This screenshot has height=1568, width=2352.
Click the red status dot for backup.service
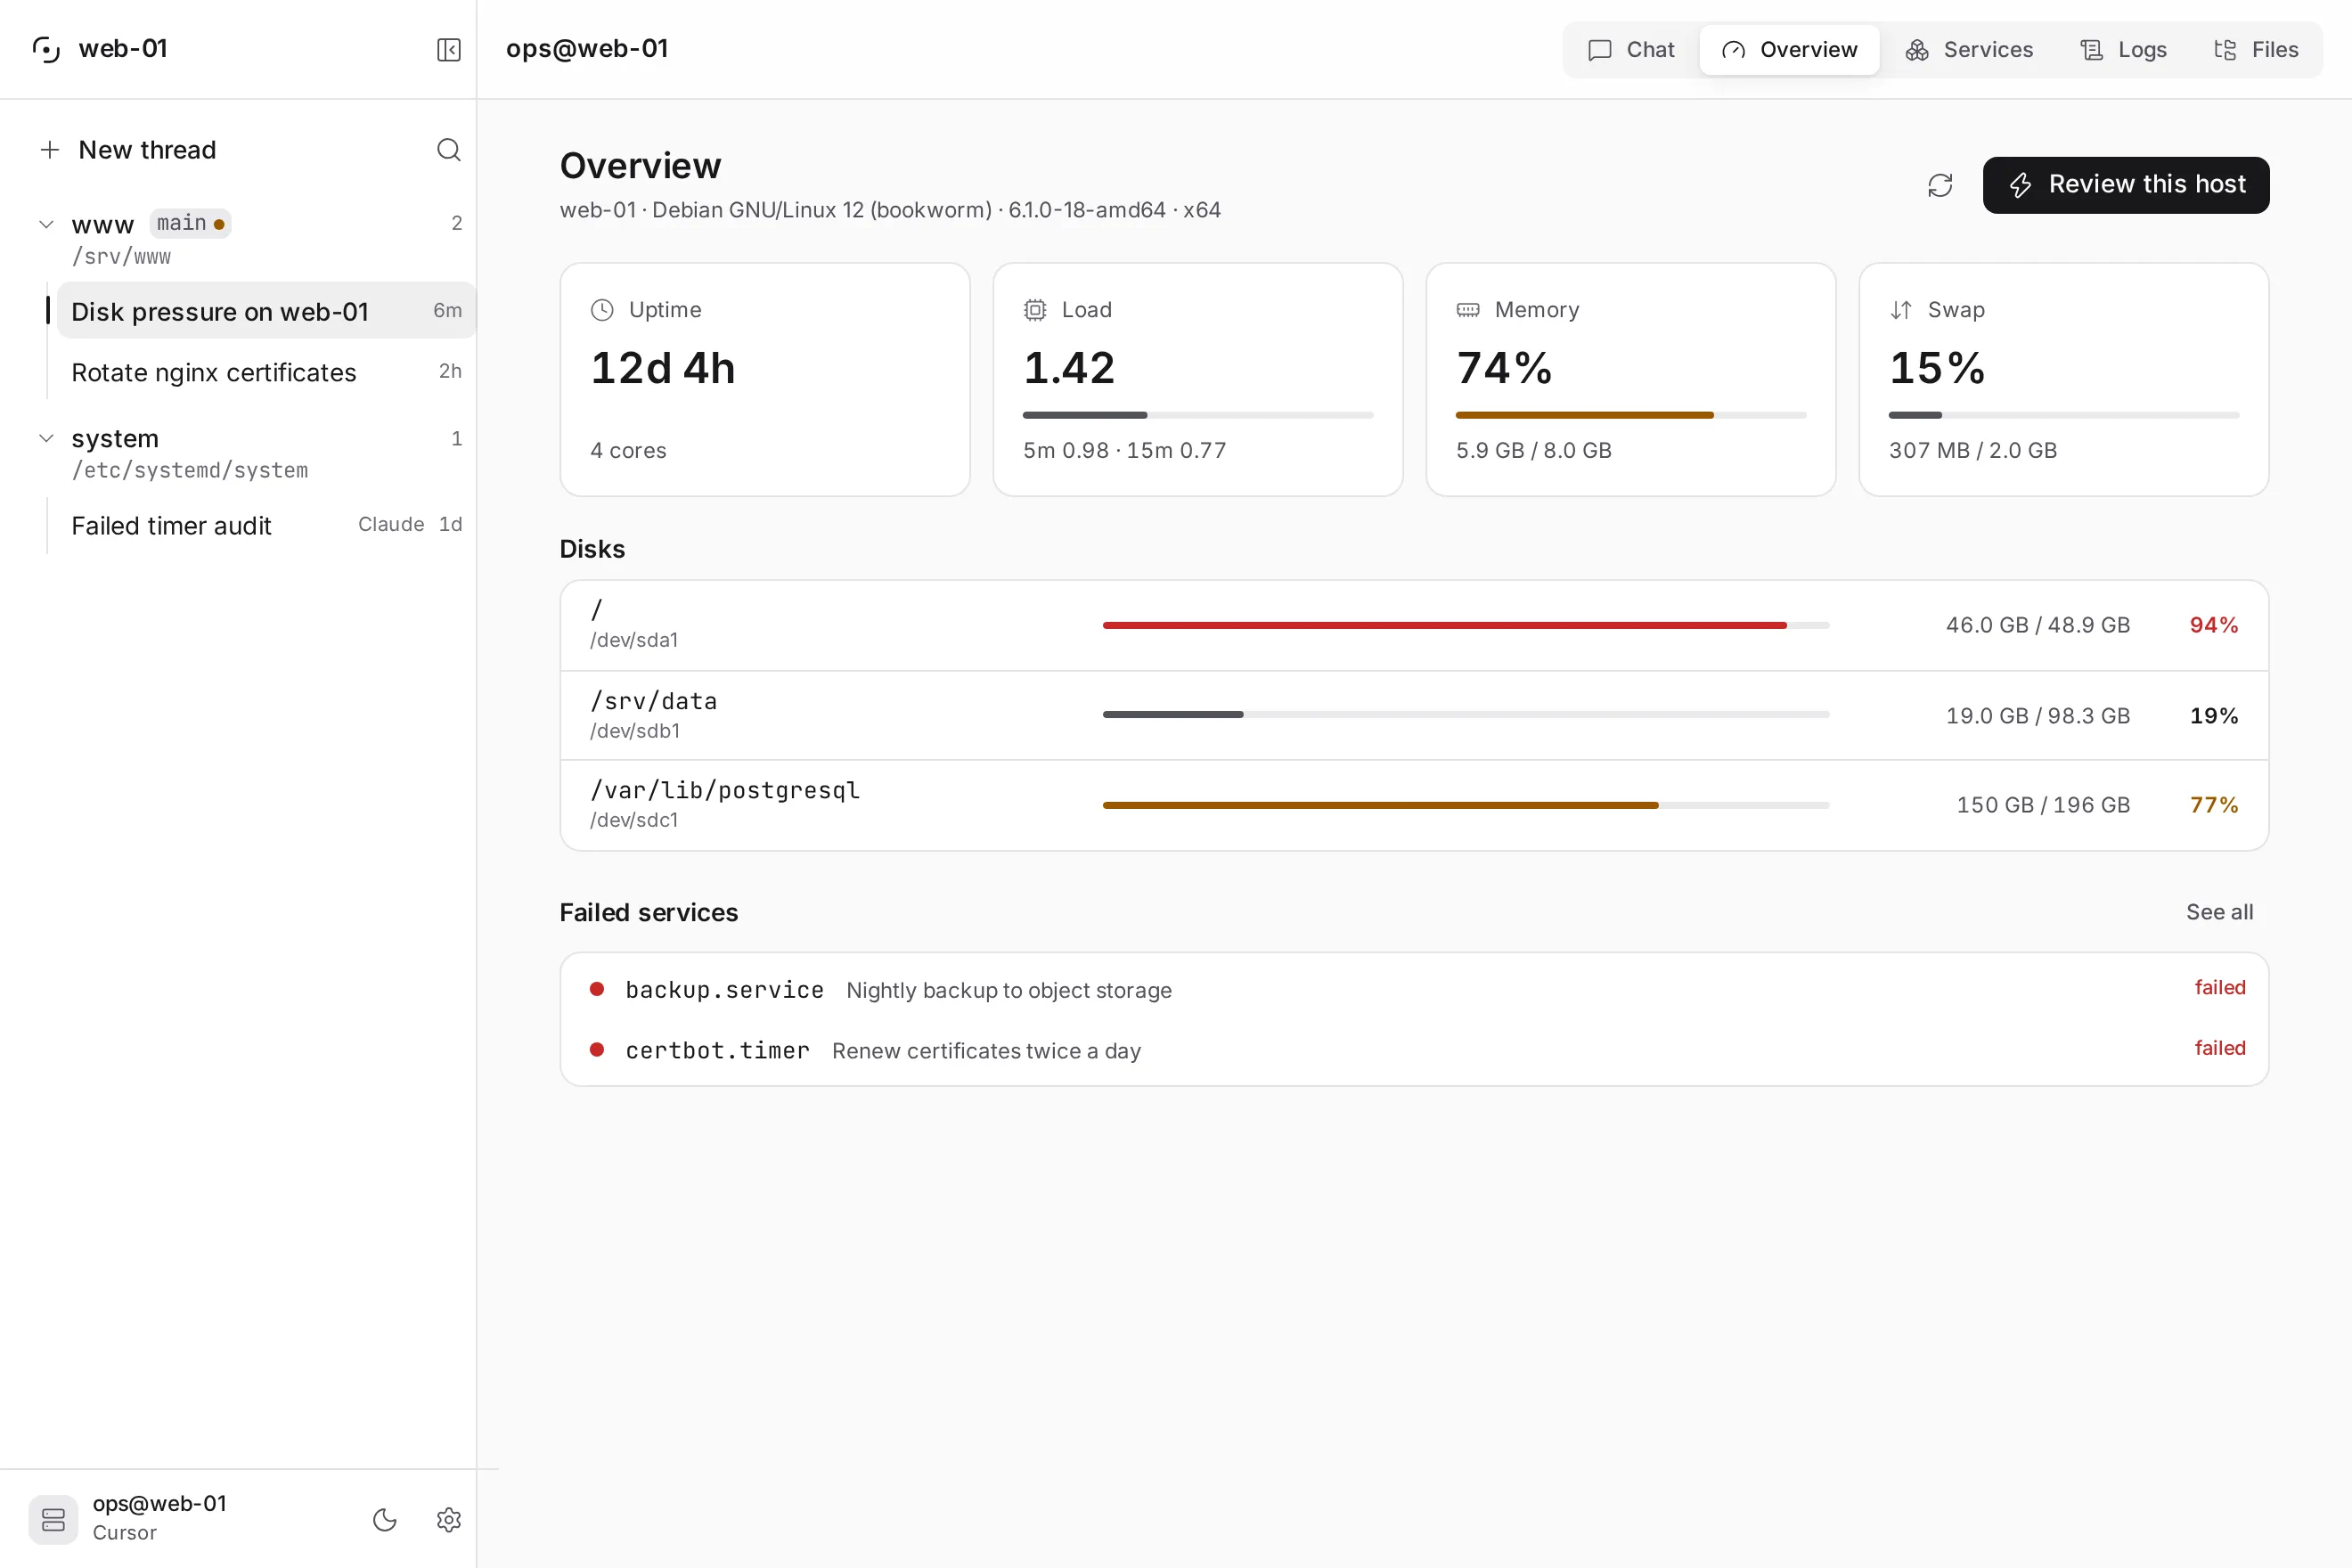597,989
